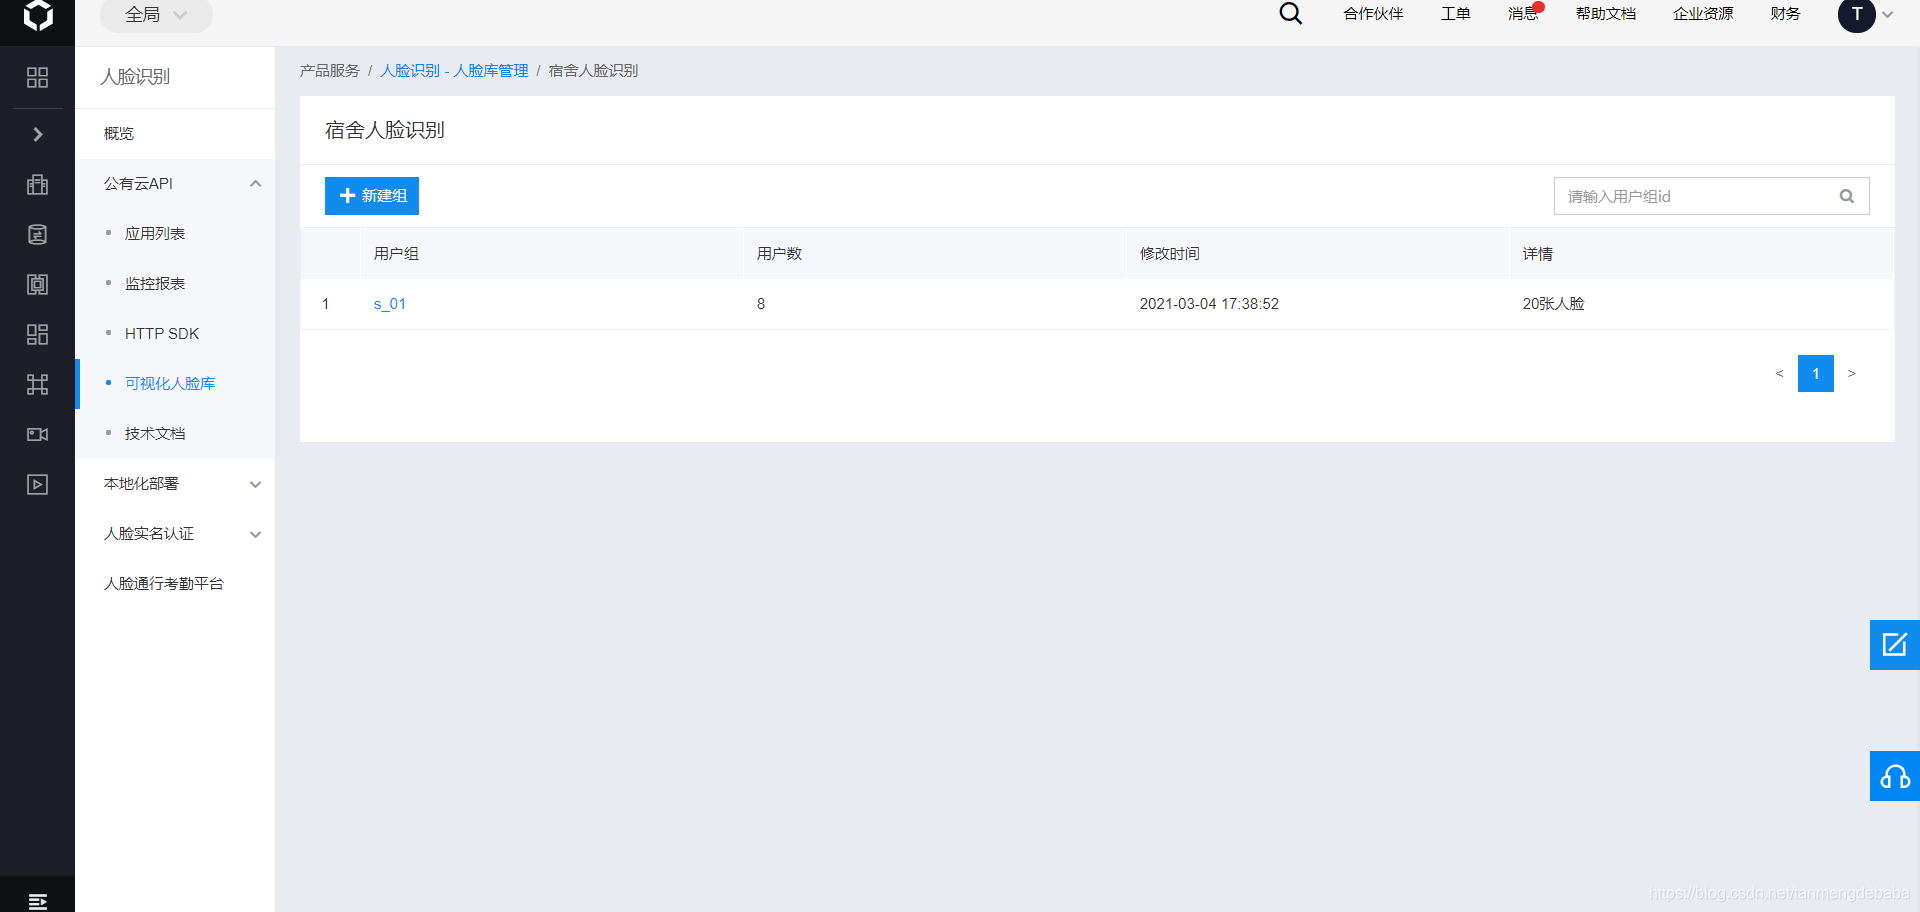
Task: Select 监控报表 in the sidebar
Action: 155,284
